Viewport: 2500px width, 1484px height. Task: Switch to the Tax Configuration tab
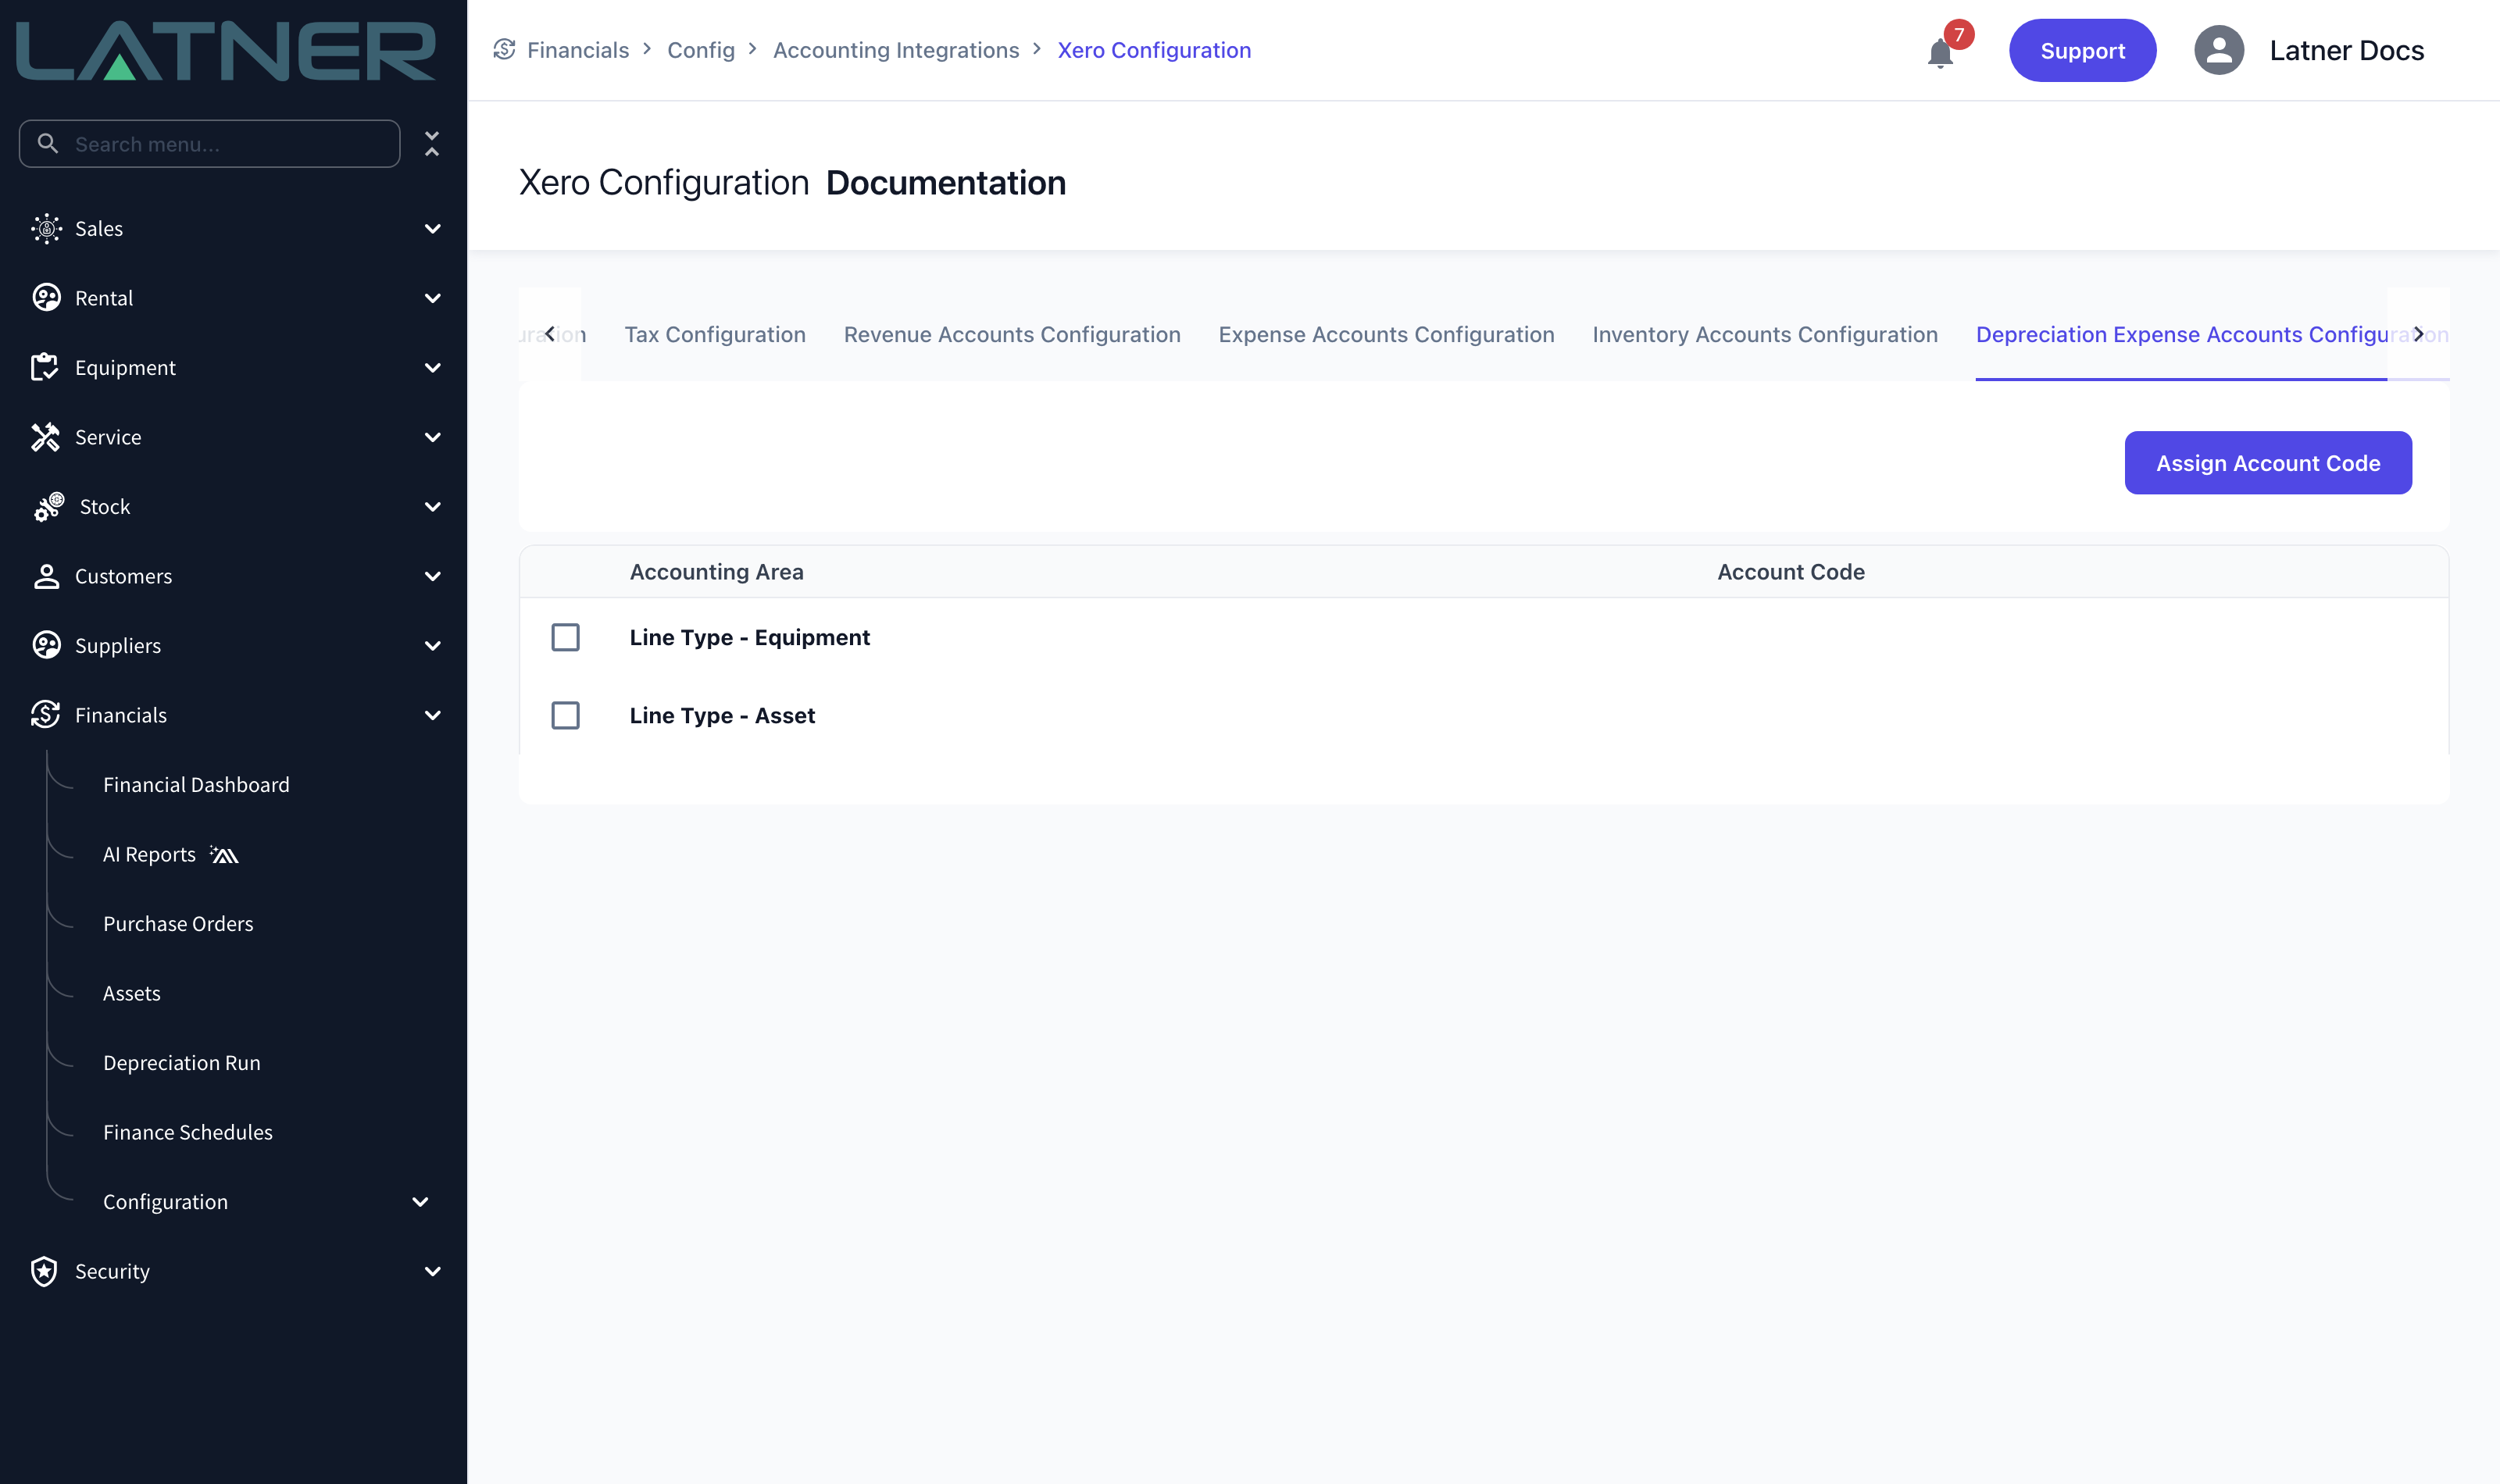[x=715, y=335]
